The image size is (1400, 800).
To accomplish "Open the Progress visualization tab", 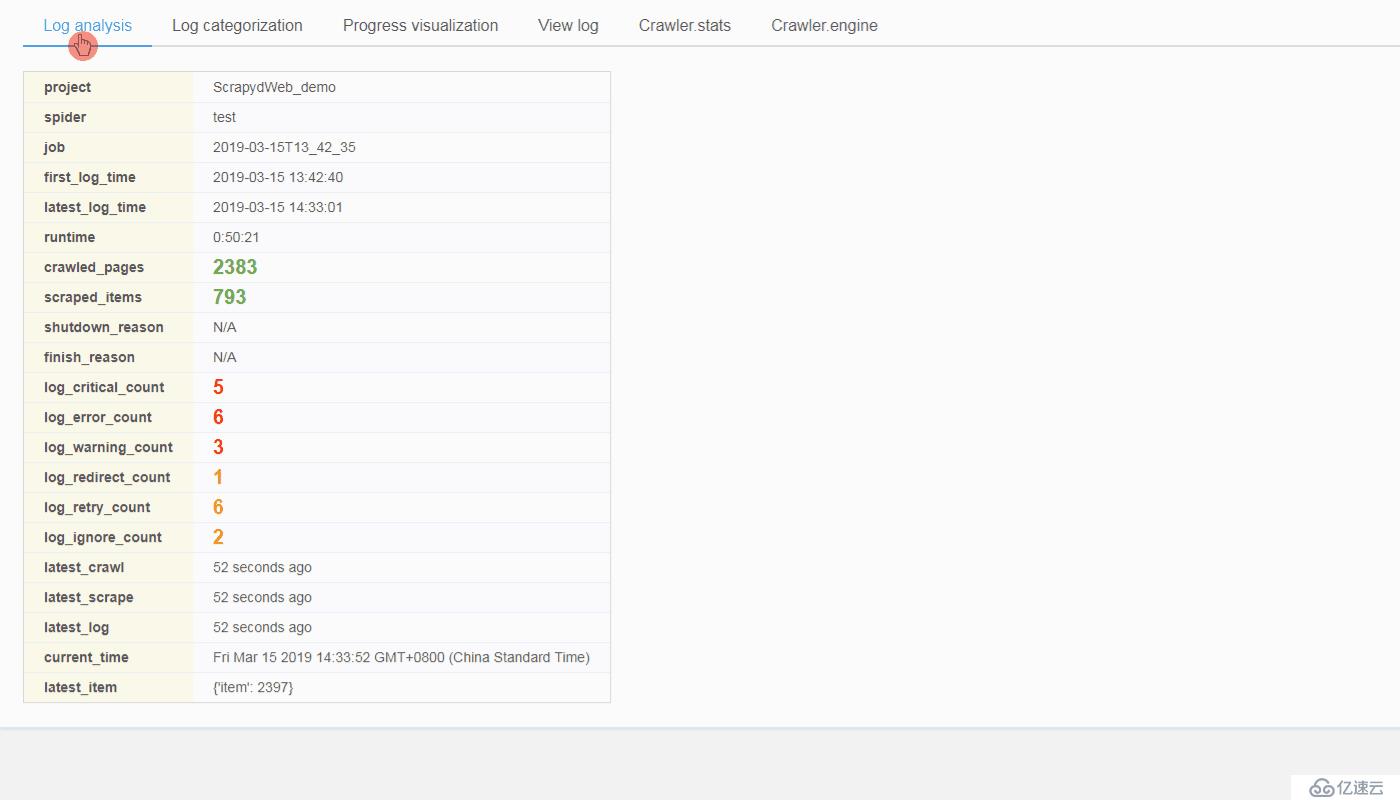I will 420,26.
